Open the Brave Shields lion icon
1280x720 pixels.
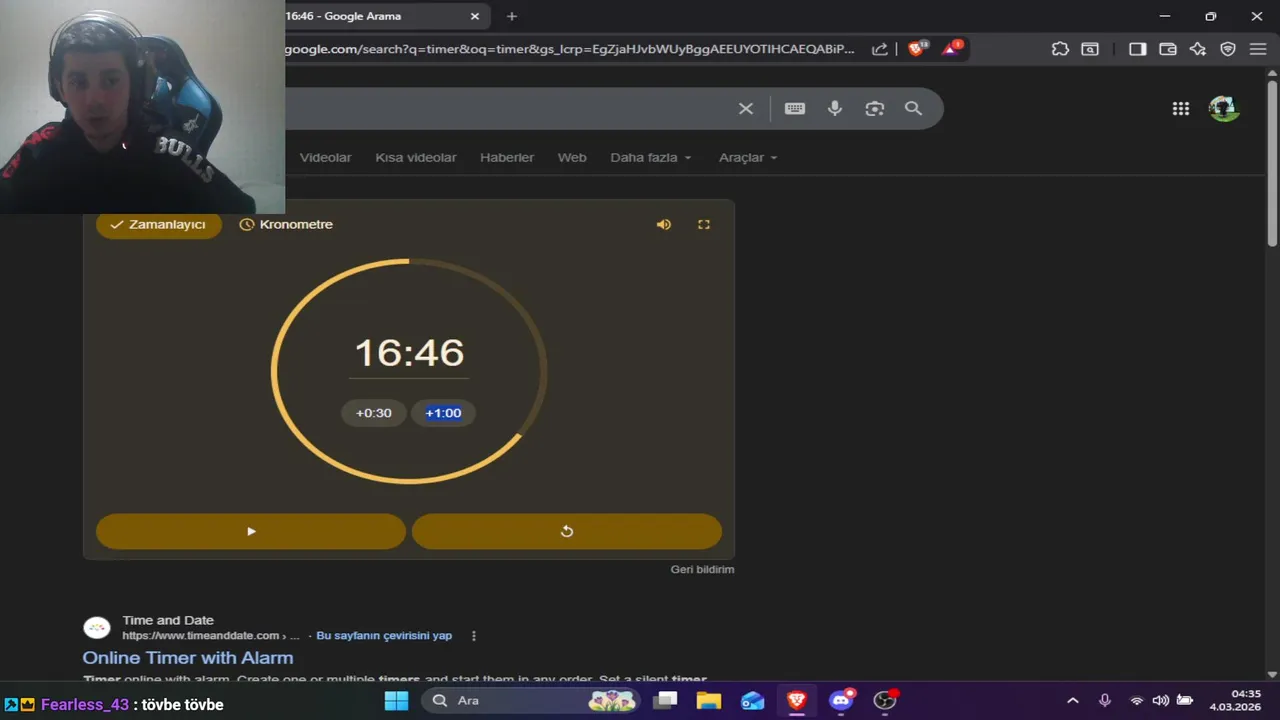tap(916, 48)
